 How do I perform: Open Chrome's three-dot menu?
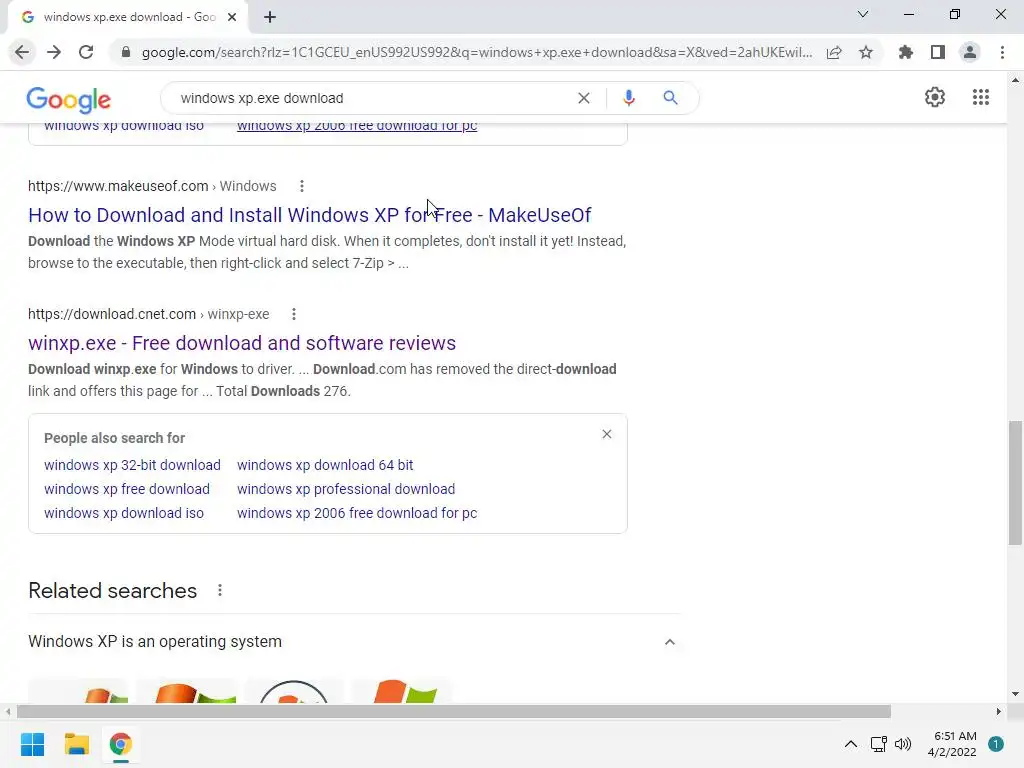coord(1002,52)
